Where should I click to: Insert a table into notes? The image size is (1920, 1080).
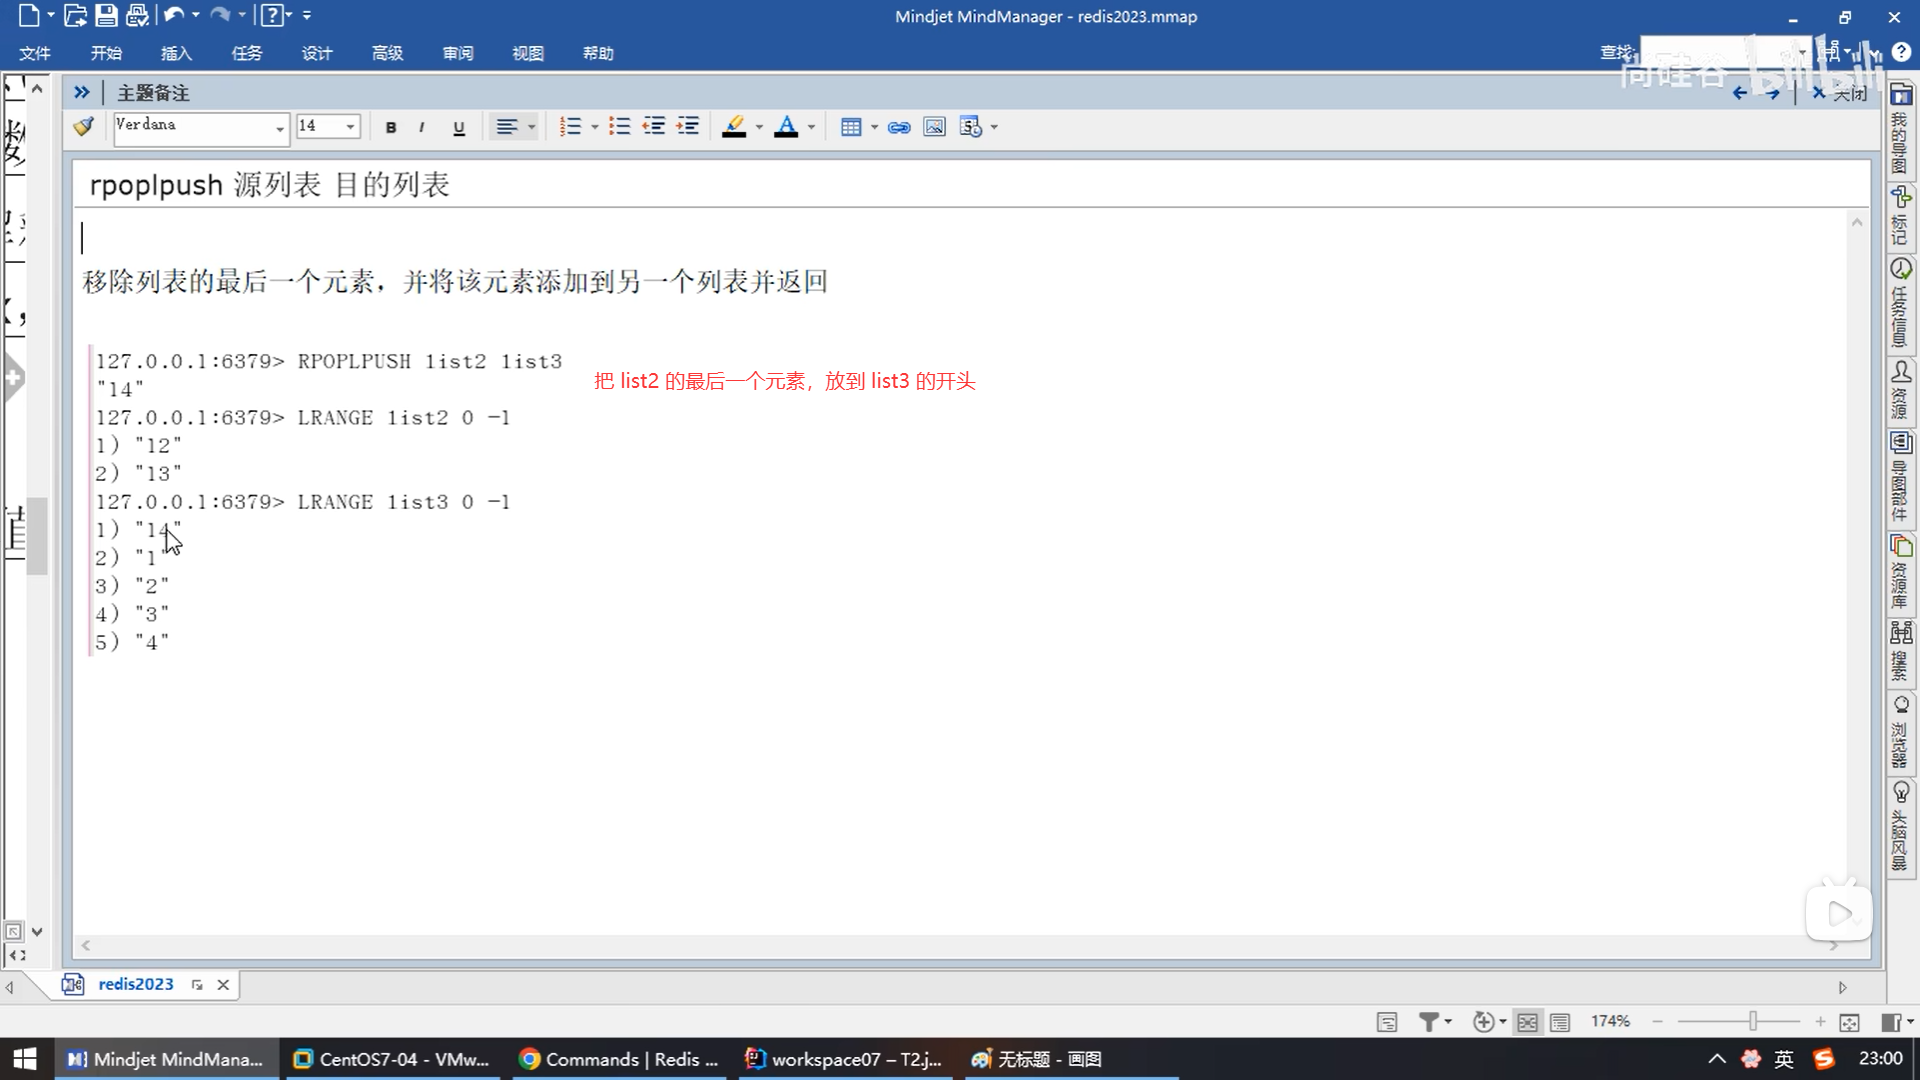[851, 127]
